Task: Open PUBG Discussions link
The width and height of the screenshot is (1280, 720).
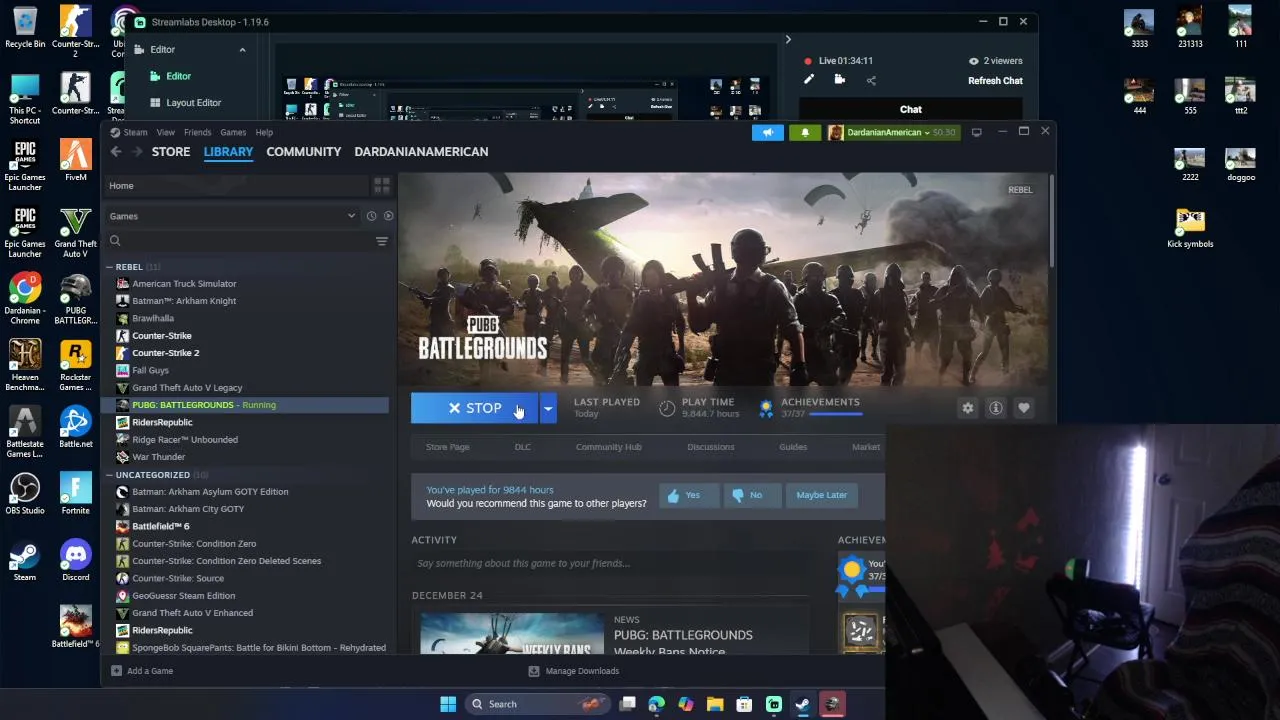Action: [710, 447]
